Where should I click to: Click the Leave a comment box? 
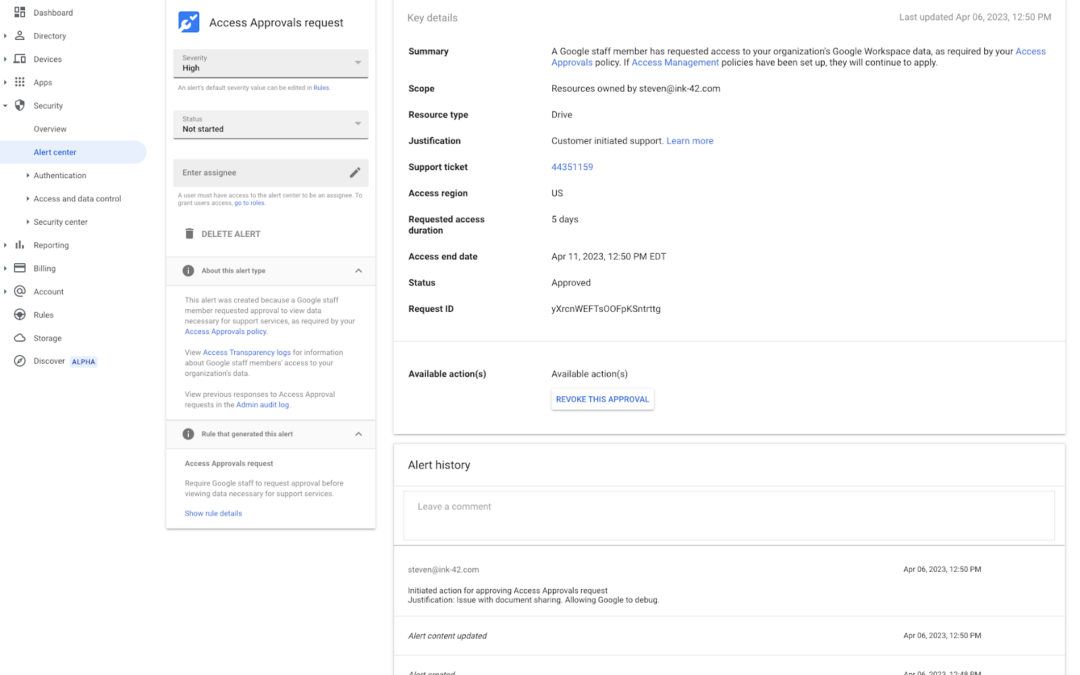[729, 515]
